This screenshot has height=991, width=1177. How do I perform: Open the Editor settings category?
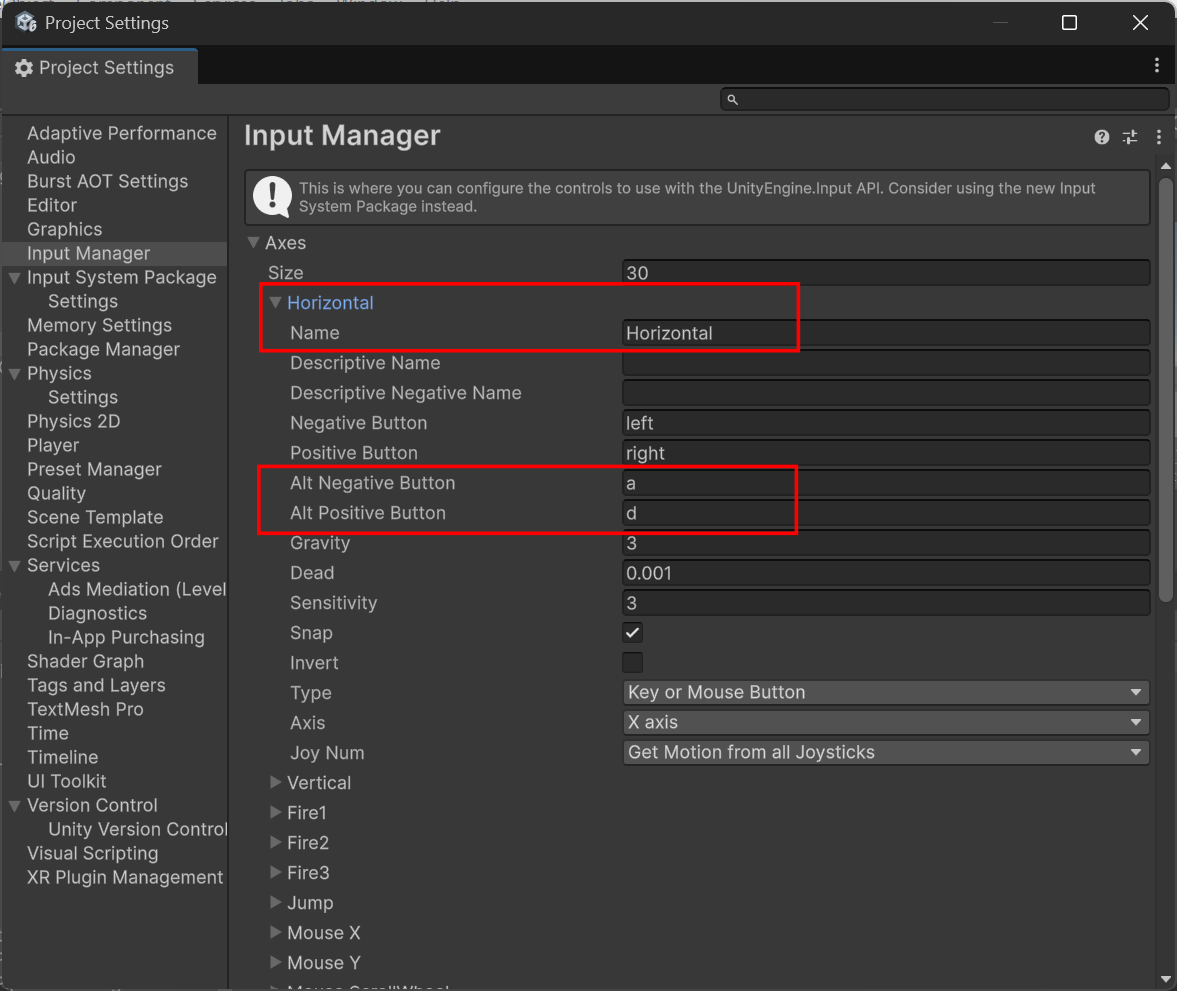point(52,205)
